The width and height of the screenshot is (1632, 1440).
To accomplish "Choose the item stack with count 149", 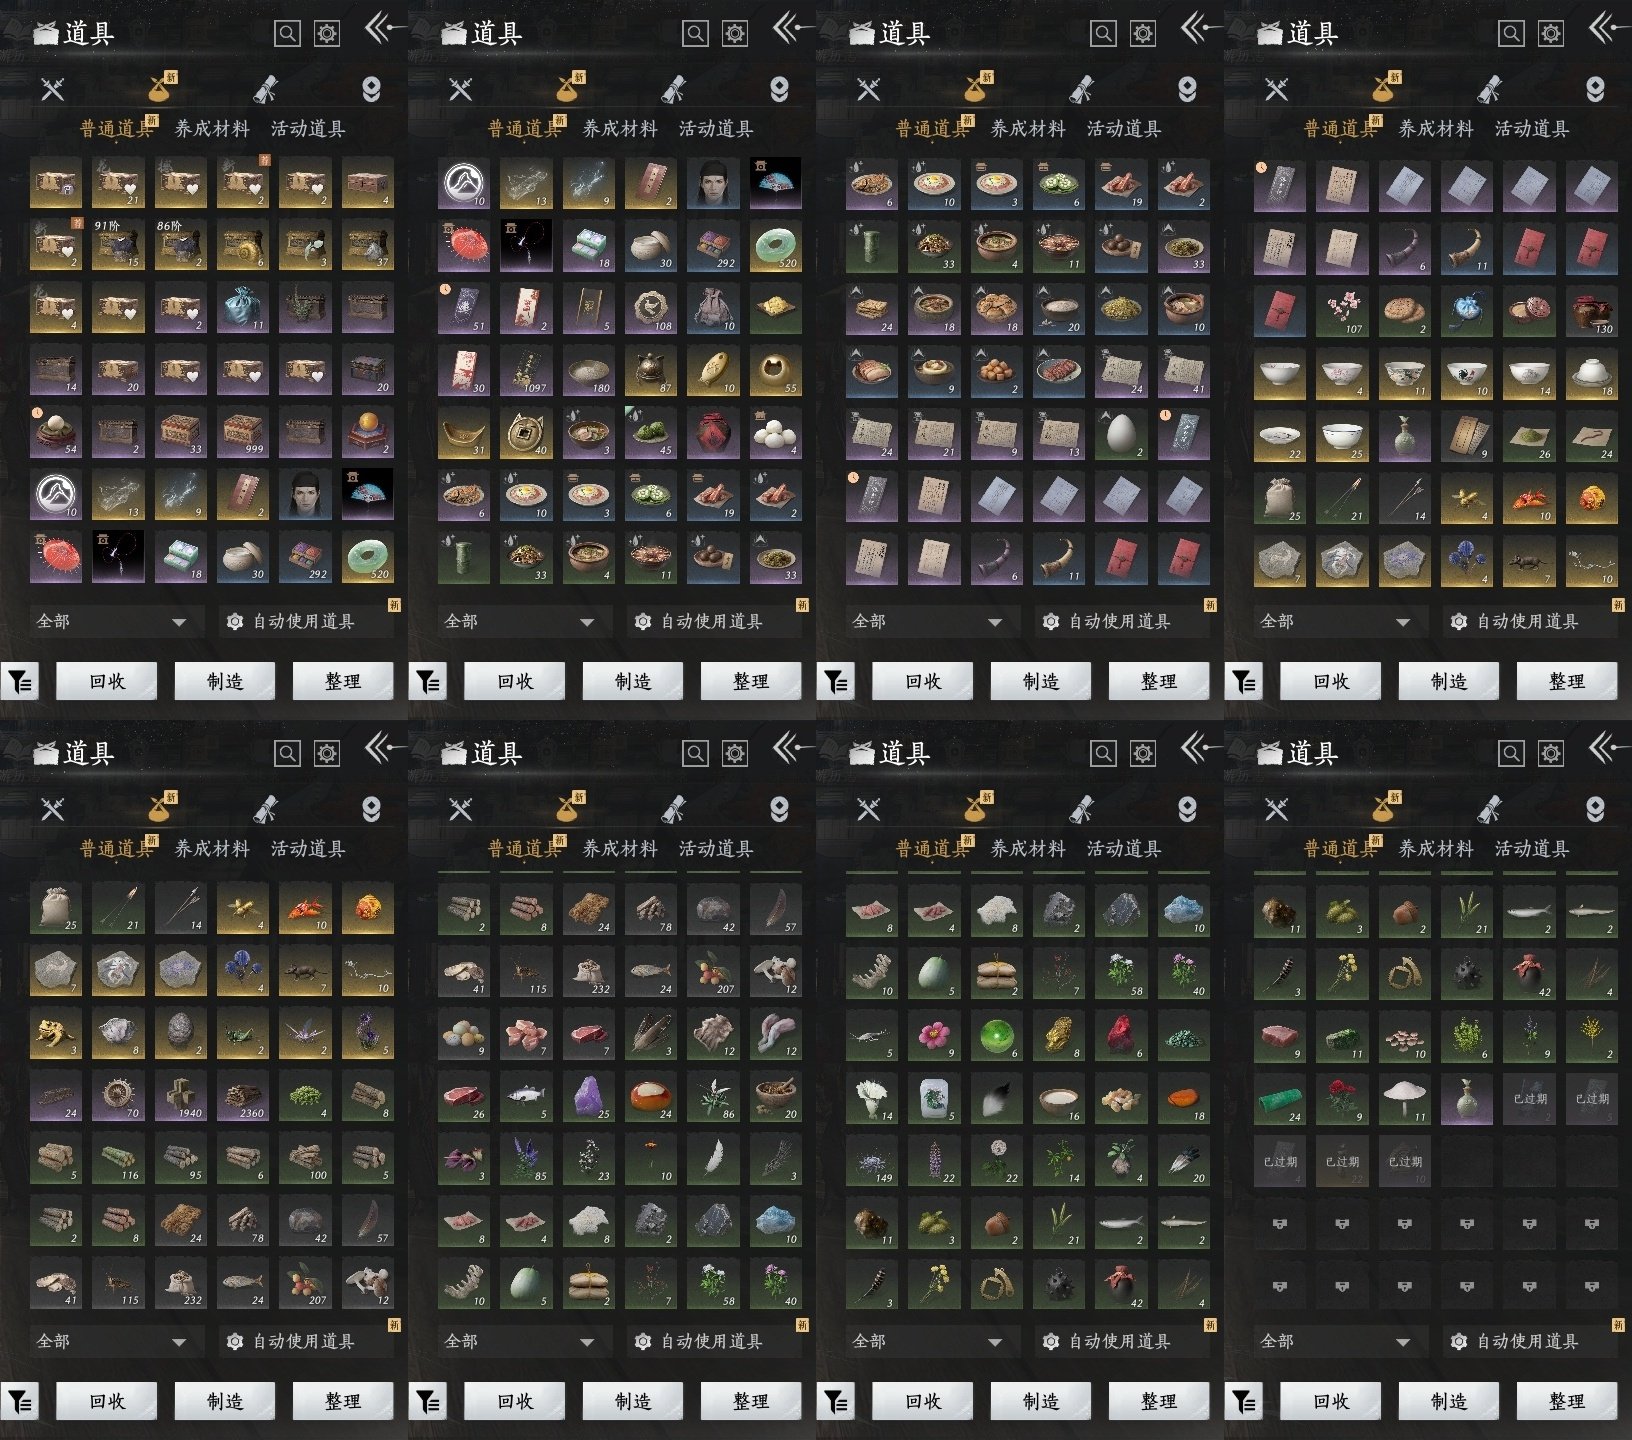I will 872,1160.
